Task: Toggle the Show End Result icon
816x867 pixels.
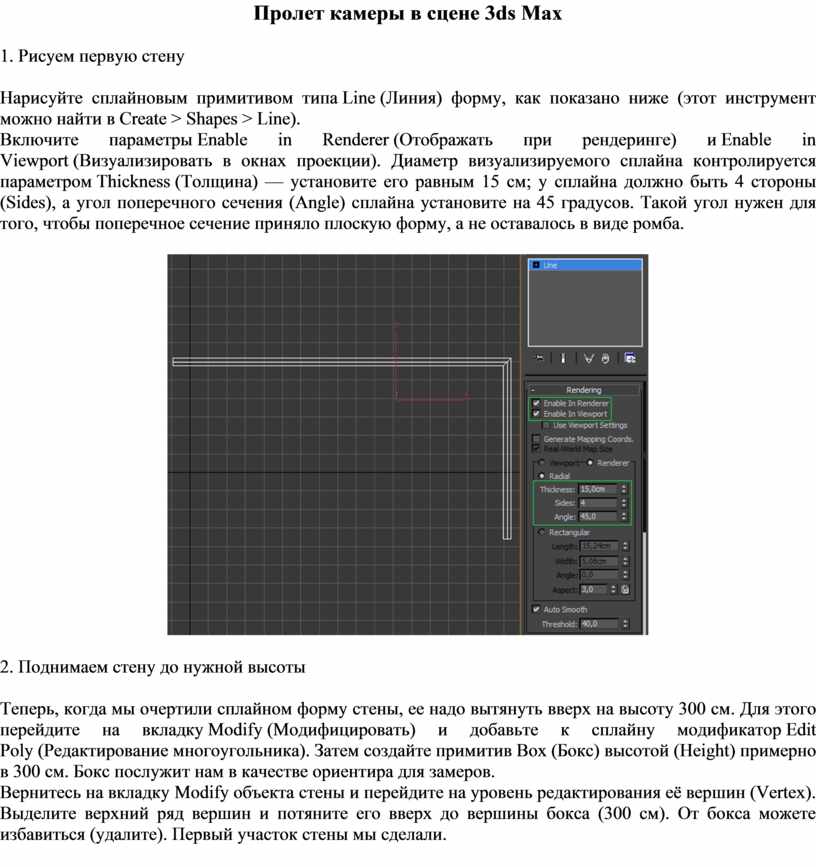Action: pyautogui.click(x=563, y=358)
